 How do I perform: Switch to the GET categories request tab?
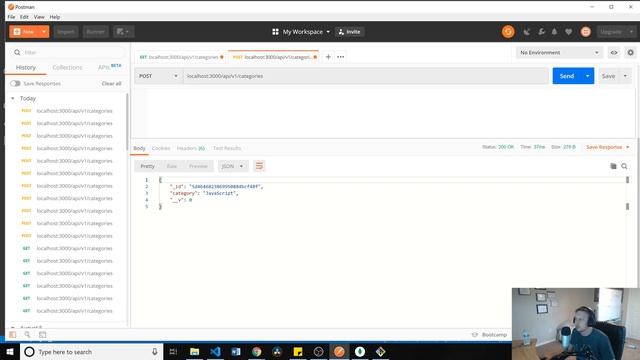coord(182,57)
